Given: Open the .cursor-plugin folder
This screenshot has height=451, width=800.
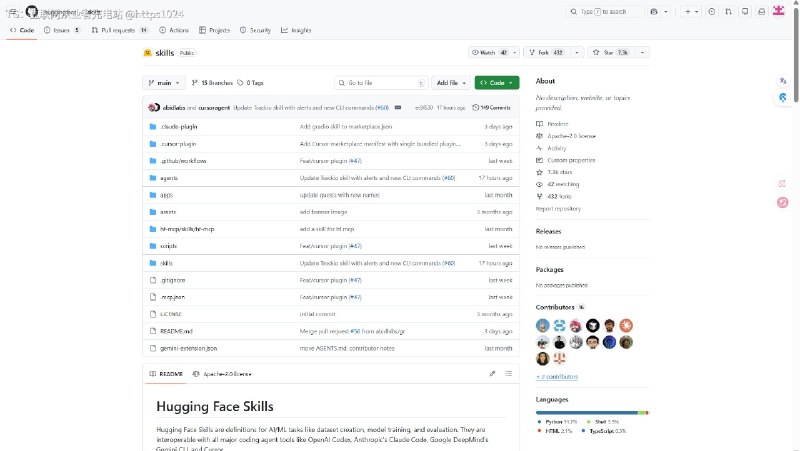Looking at the screenshot, I should point(178,144).
